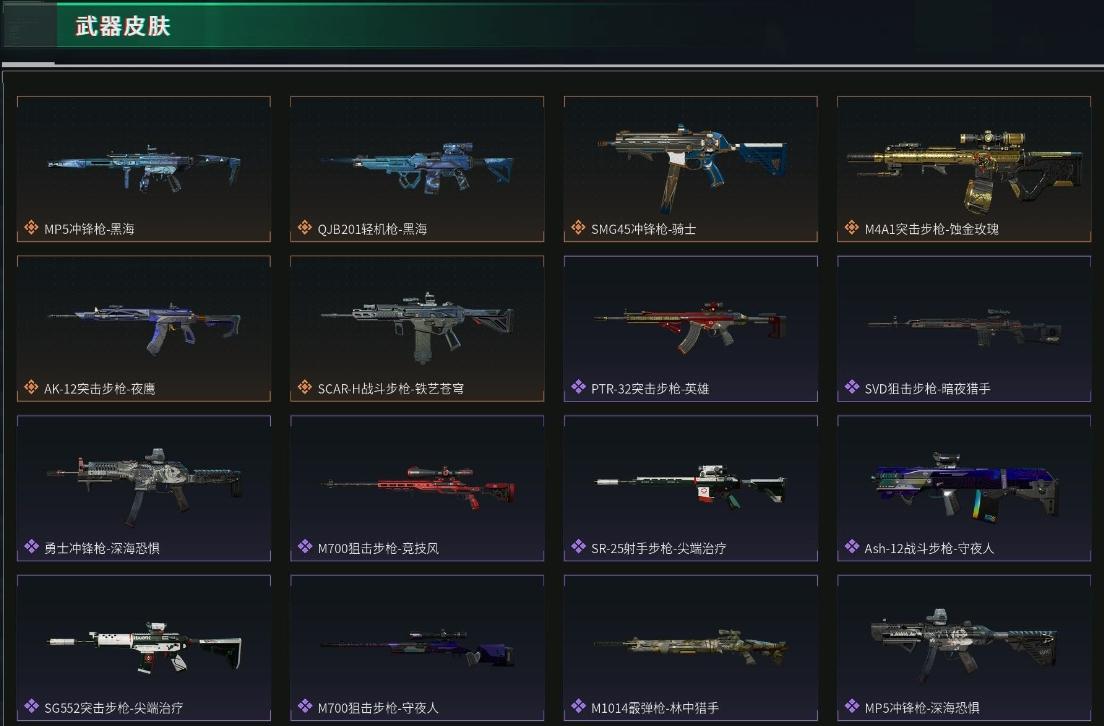Click the purple rarity icon beside M1014霰弹枪-林中猎手
The width and height of the screenshot is (1104, 726).
click(x=578, y=706)
